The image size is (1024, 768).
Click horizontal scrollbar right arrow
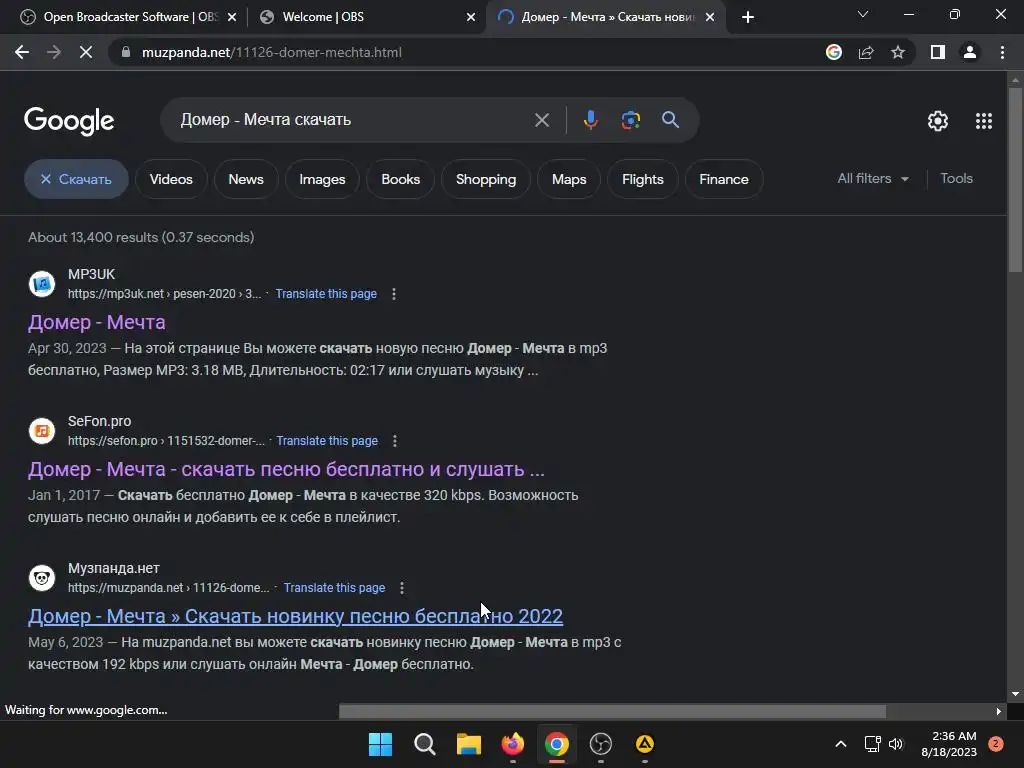pyautogui.click(x=999, y=711)
